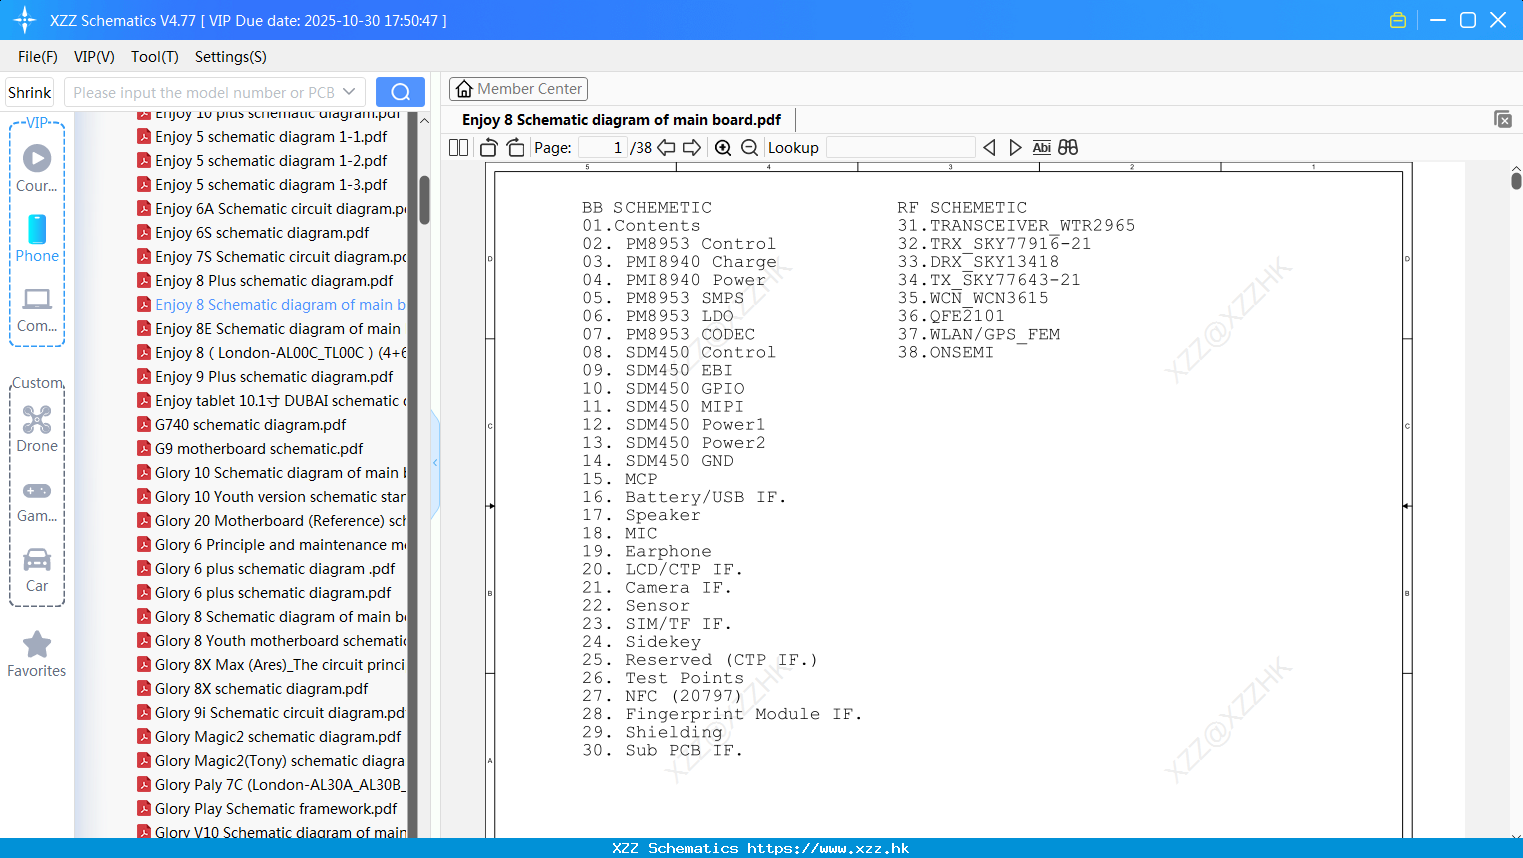Select highlighted Enjoy 8 Schematic diagram entry
1523x858 pixels.
click(x=272, y=305)
